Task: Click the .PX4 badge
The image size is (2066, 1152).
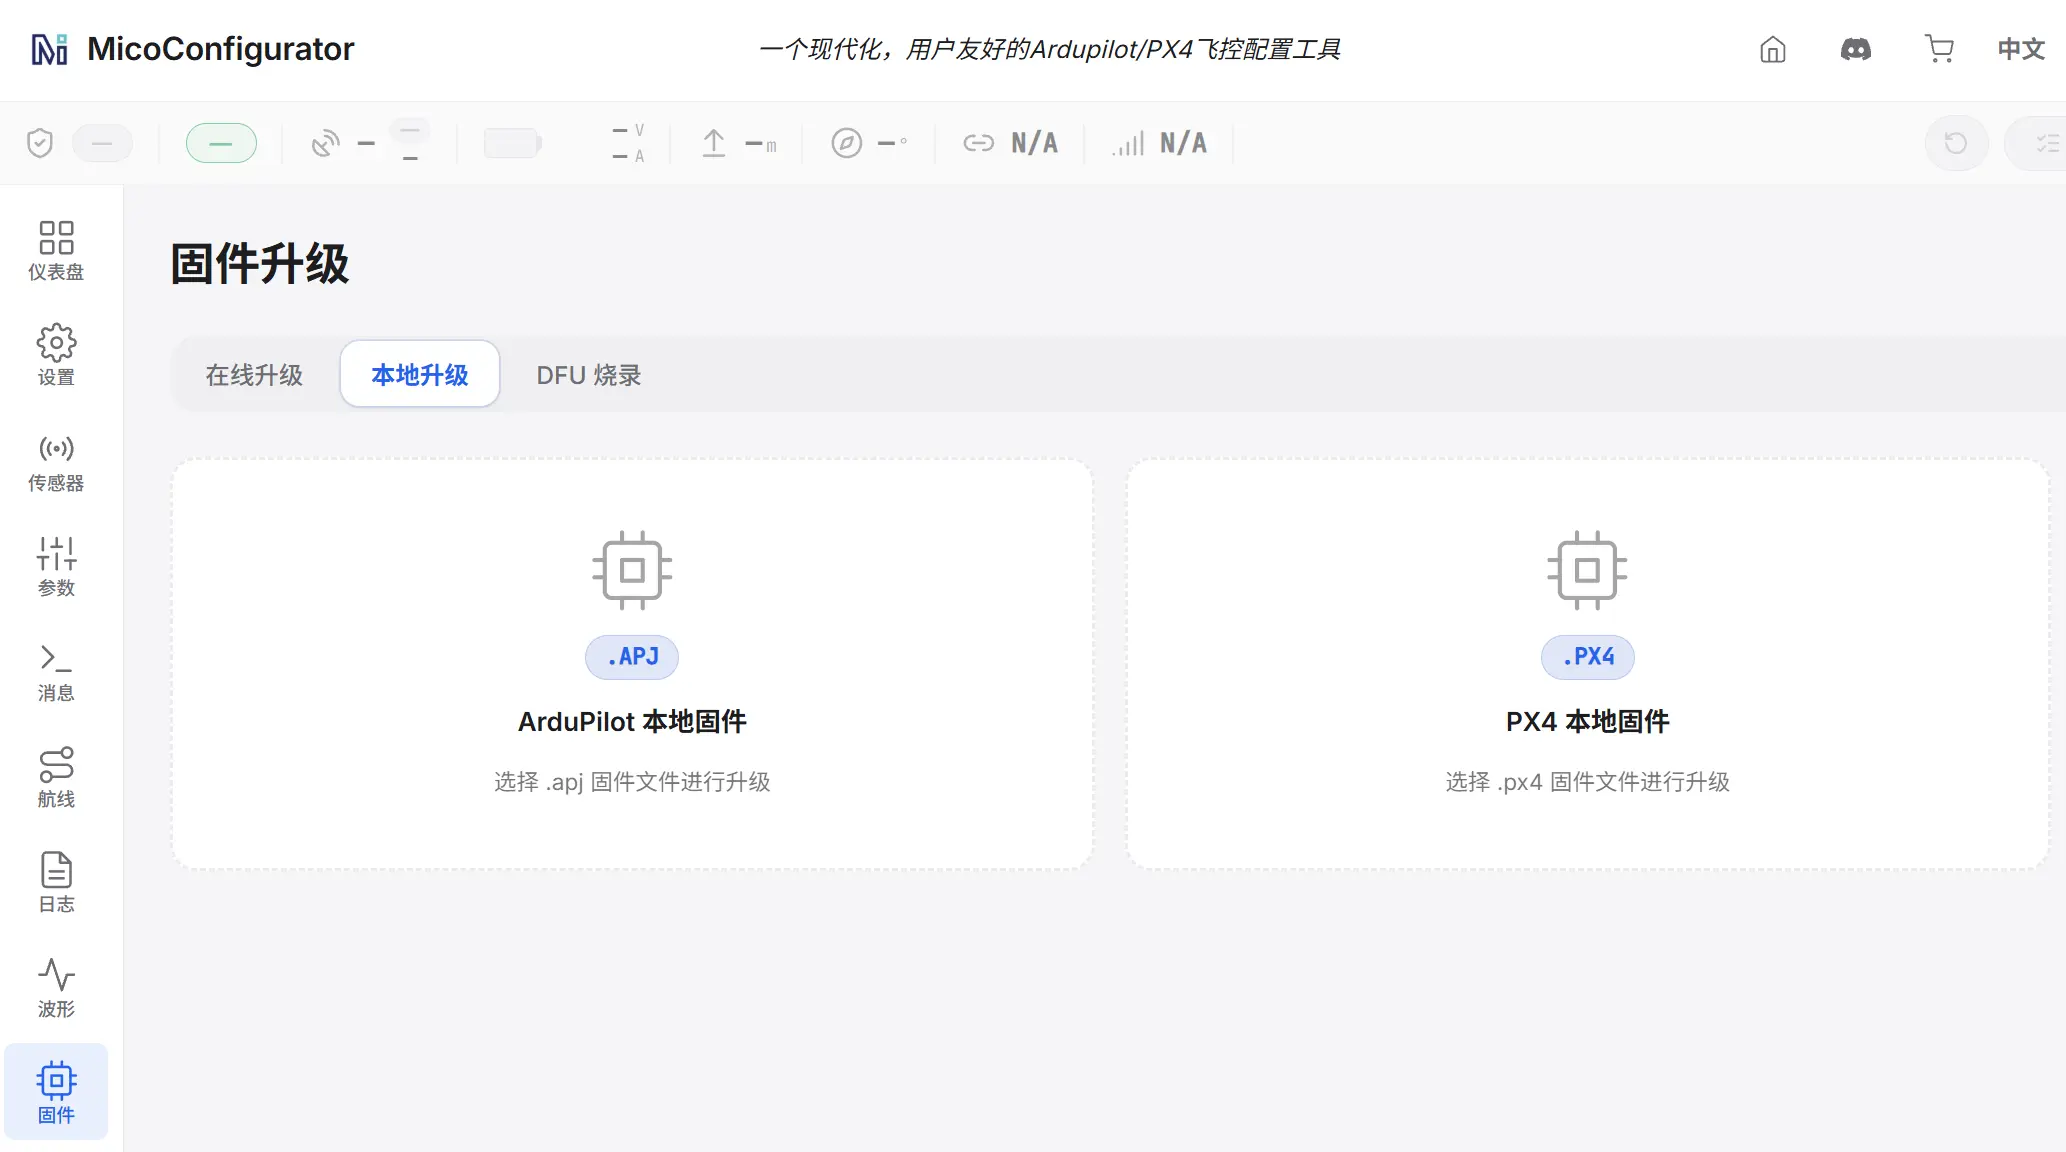Action: click(1587, 657)
